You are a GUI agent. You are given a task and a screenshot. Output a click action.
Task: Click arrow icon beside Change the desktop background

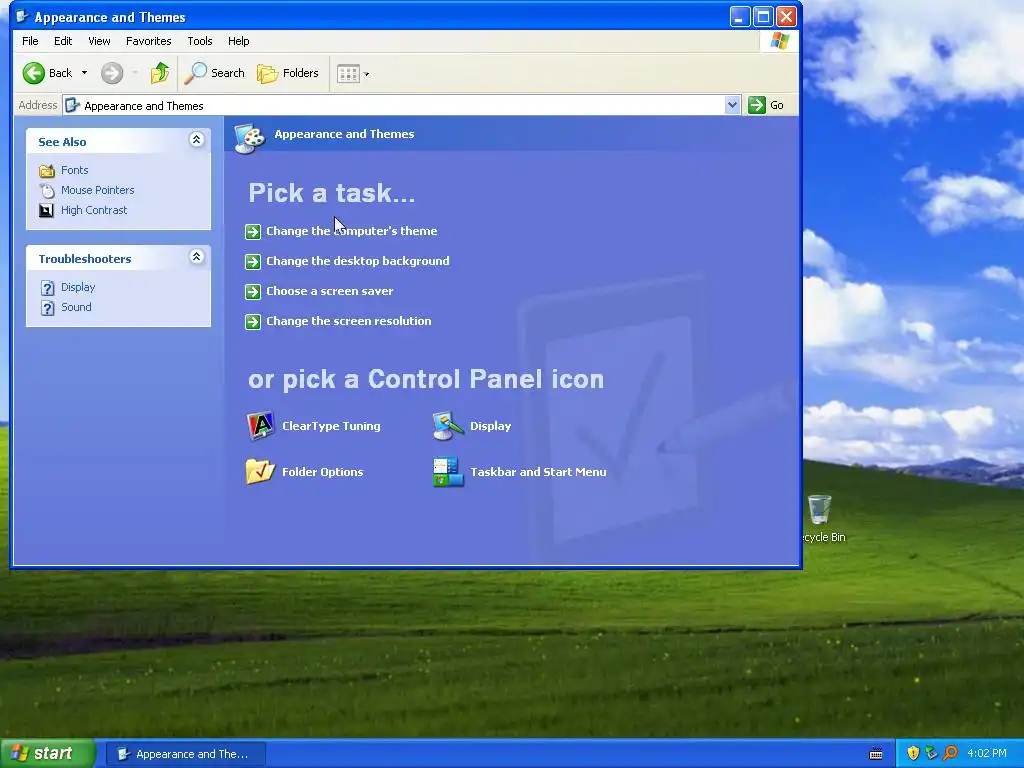[253, 262]
